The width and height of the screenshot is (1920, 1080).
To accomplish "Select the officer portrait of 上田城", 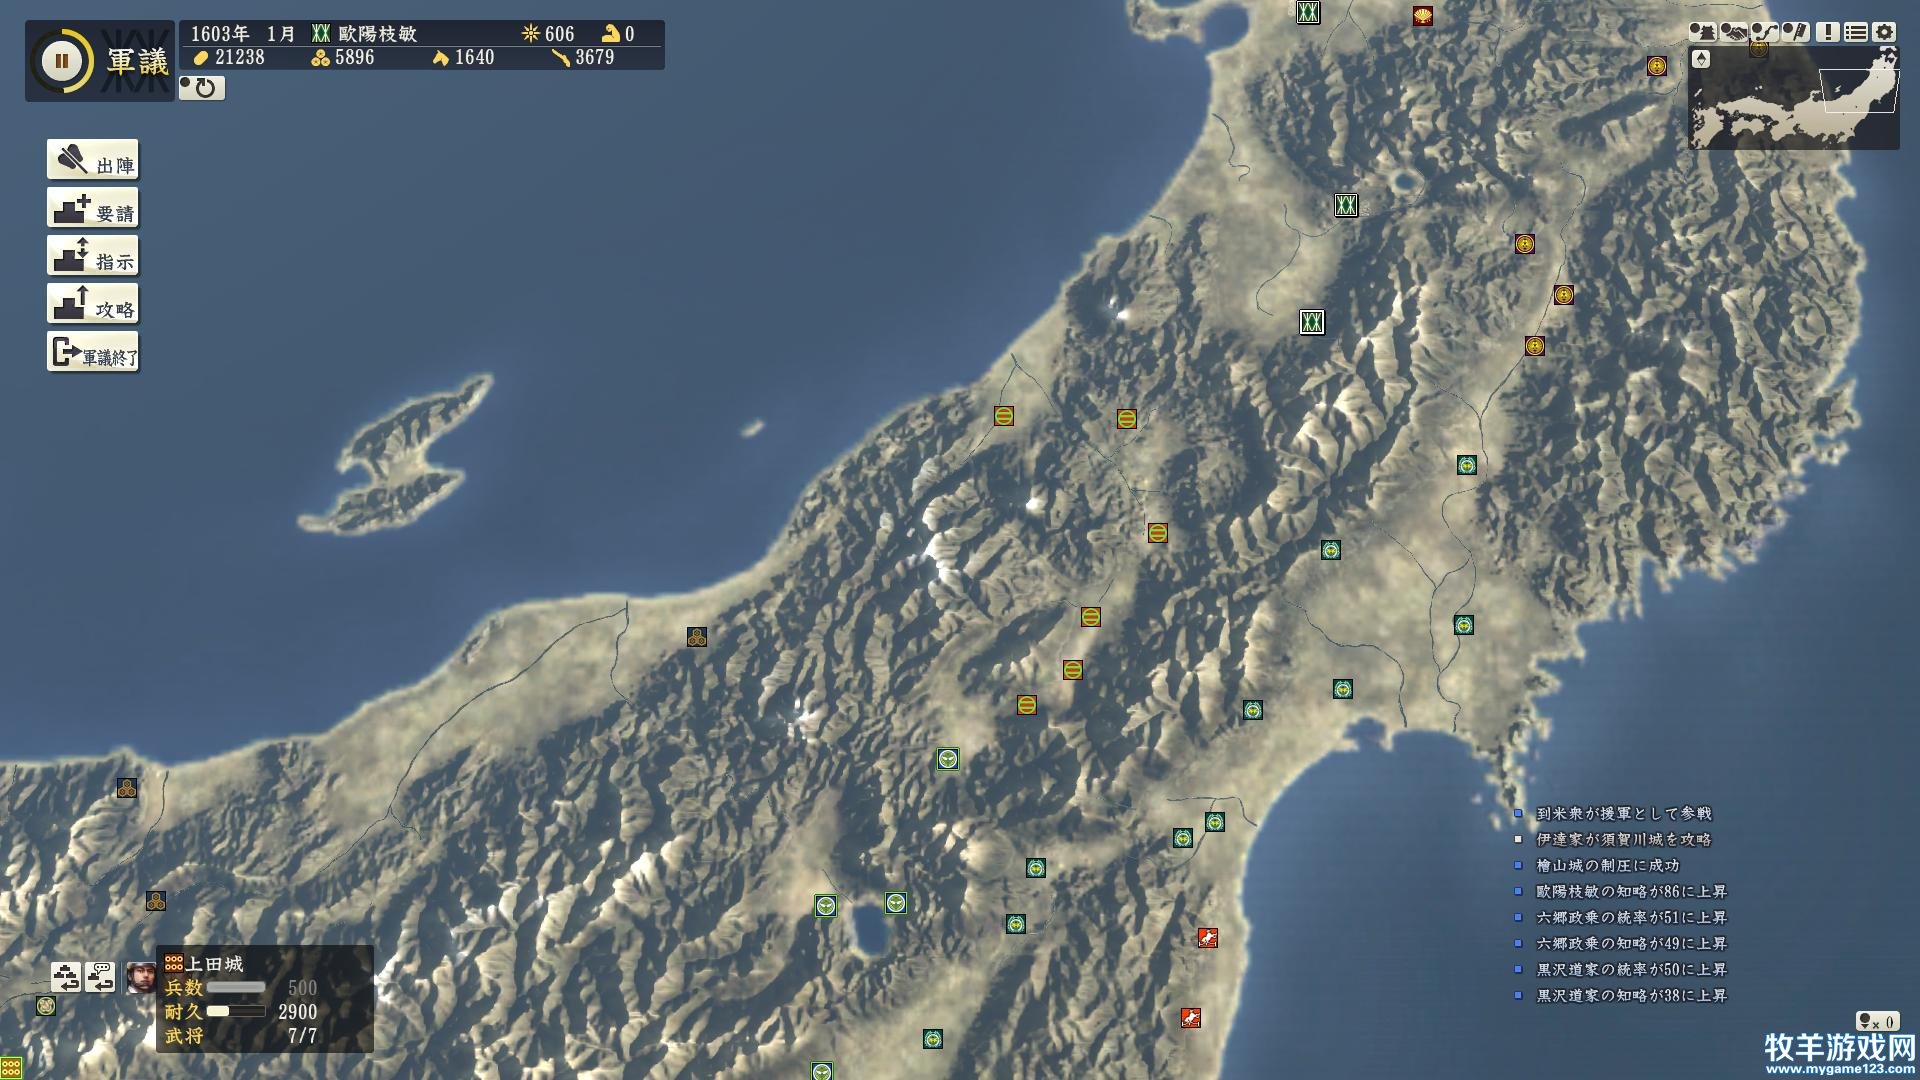I will pos(141,977).
